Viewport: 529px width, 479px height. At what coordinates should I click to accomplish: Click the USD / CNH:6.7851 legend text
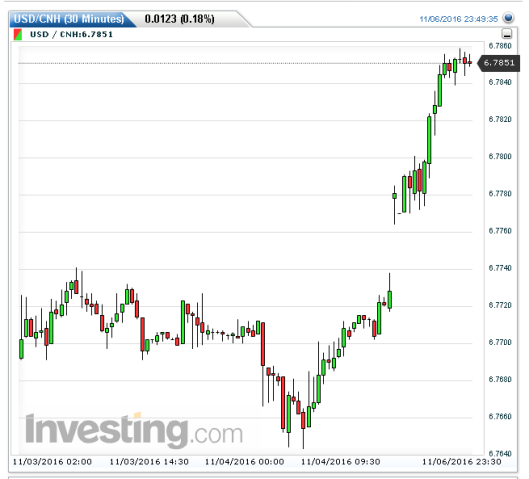pos(71,34)
